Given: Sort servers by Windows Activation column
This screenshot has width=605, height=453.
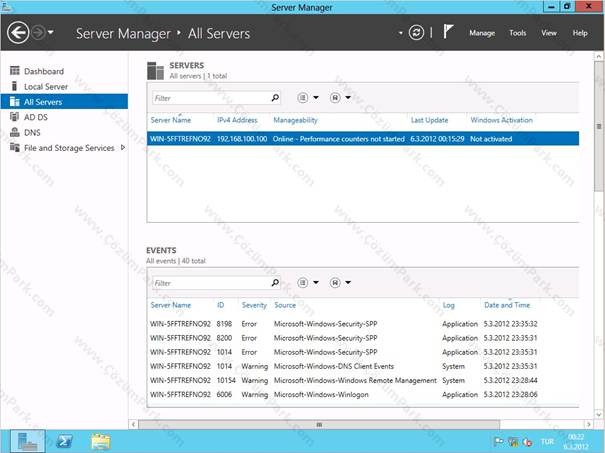Looking at the screenshot, I should (x=501, y=120).
